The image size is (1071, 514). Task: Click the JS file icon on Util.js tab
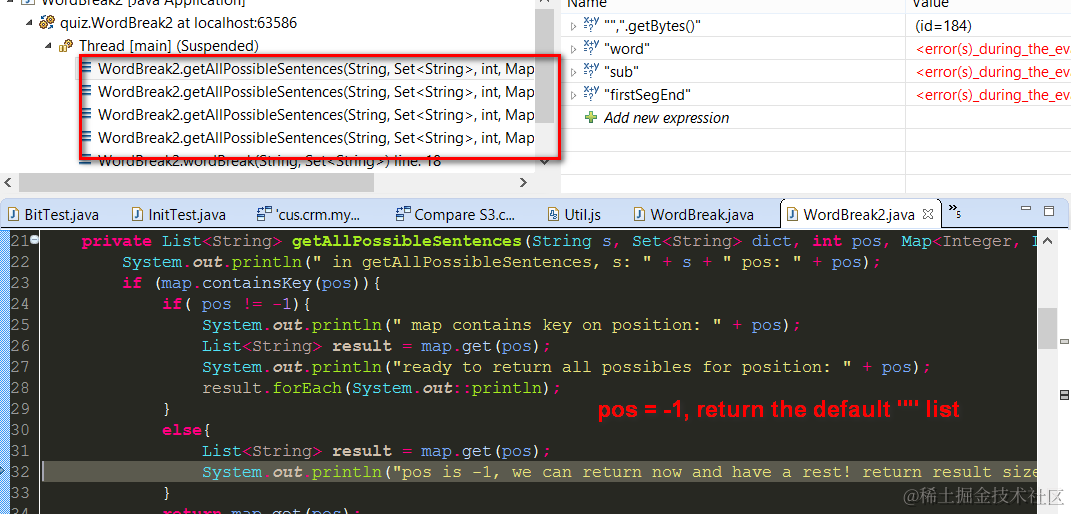[554, 215]
